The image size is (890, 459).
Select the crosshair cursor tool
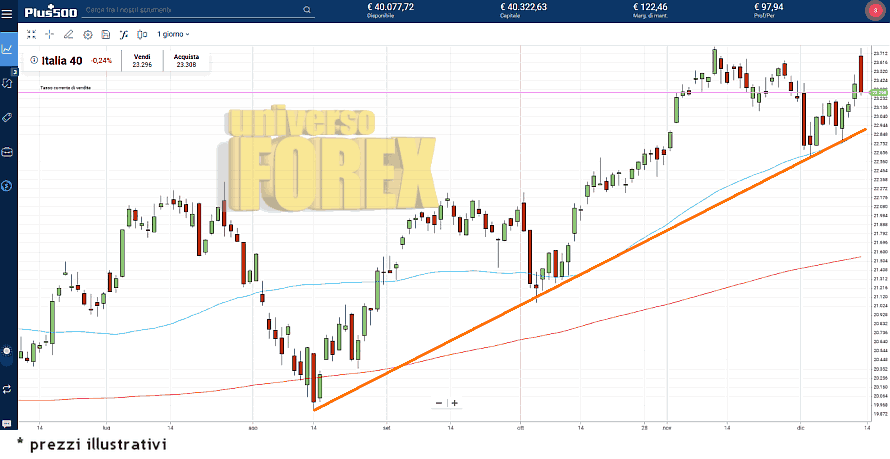pos(50,34)
